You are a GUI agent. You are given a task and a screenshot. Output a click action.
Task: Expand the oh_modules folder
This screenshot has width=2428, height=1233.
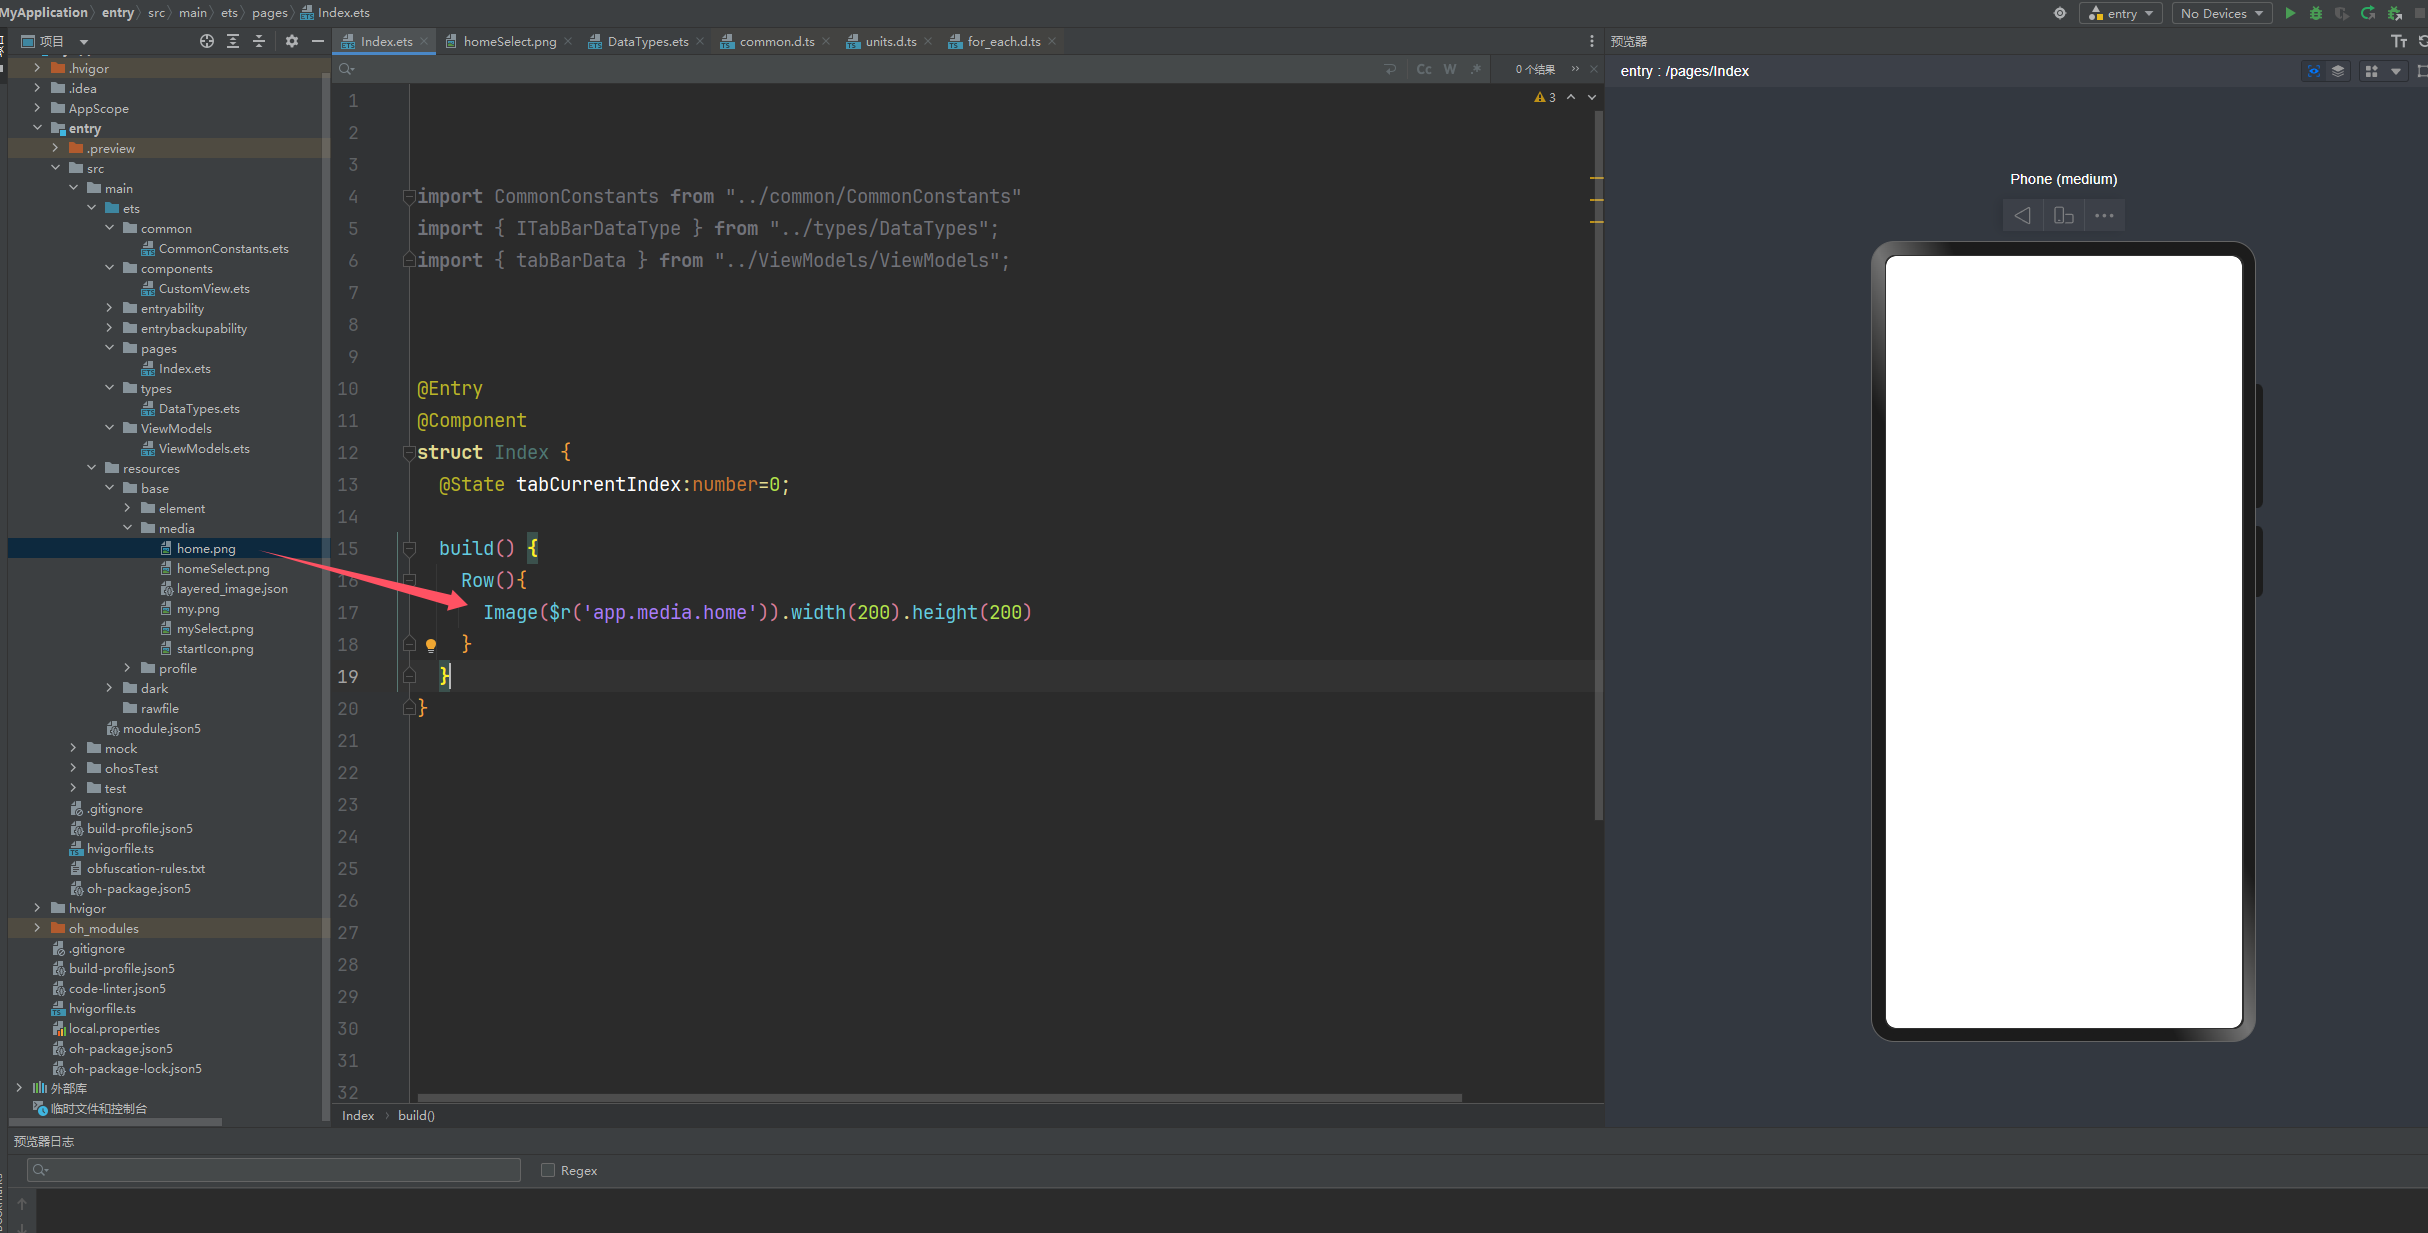tap(37, 928)
